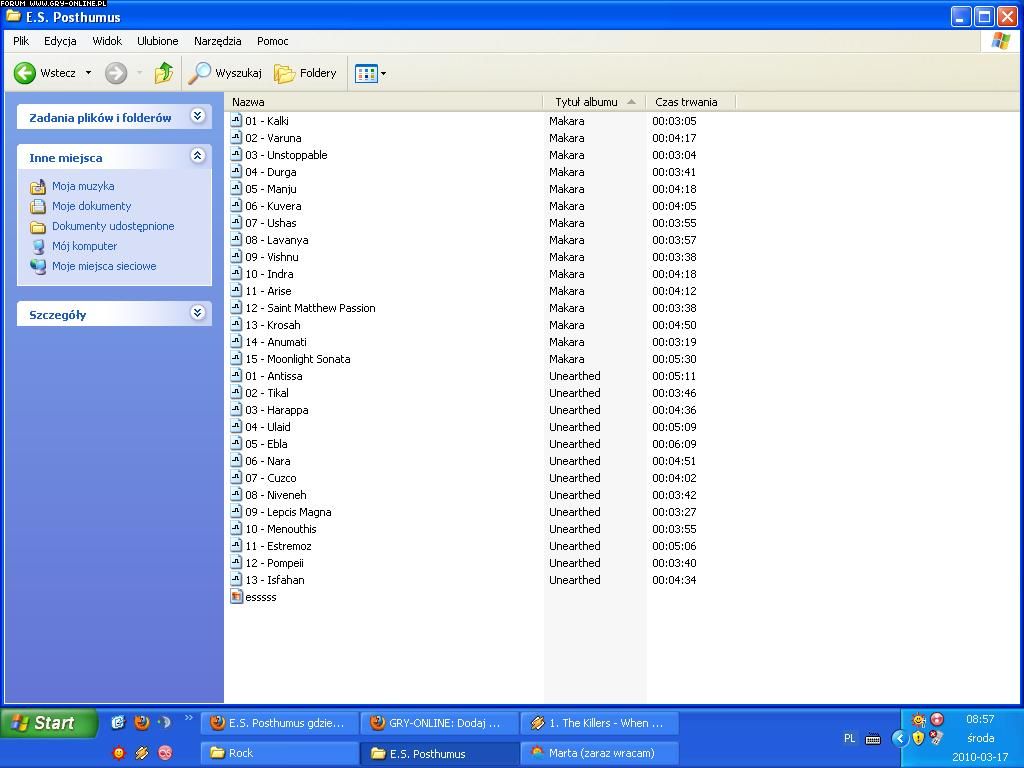Click the duration 00:06:09 cell
Viewport: 1024px width, 768px height.
pos(674,444)
